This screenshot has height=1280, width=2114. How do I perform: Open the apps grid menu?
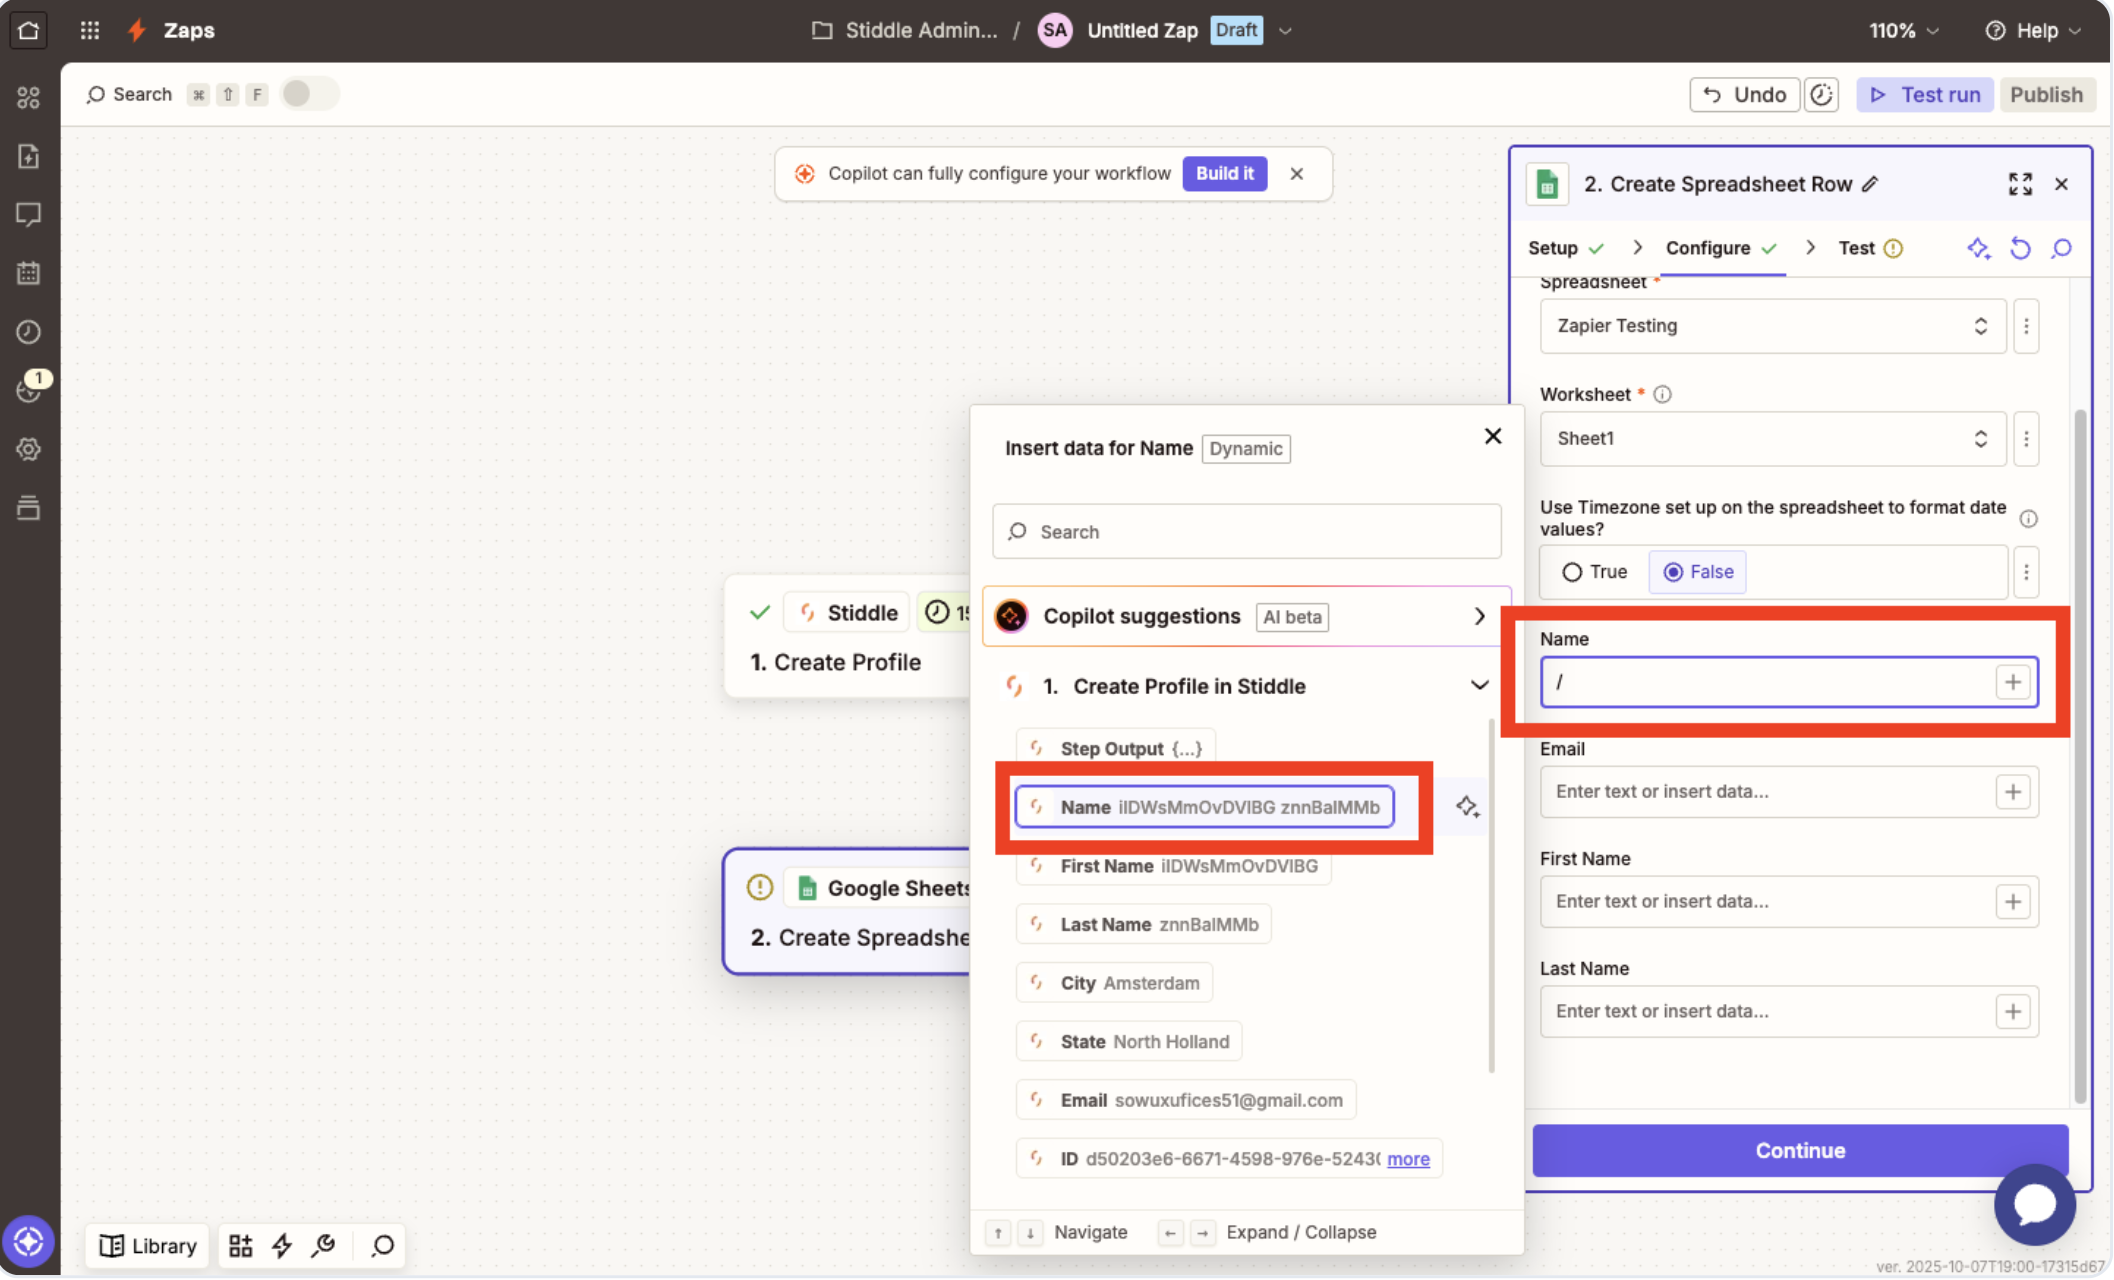tap(90, 30)
